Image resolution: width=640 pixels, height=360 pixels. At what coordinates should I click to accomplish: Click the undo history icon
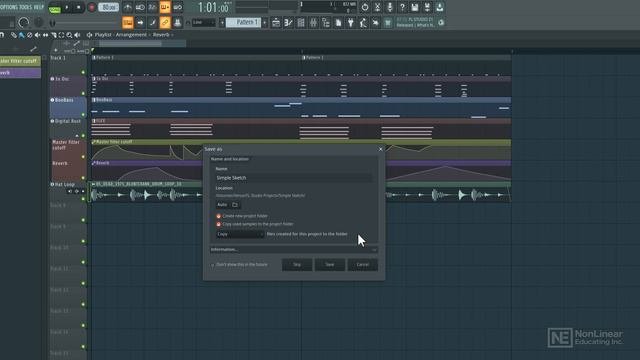click(365, 7)
